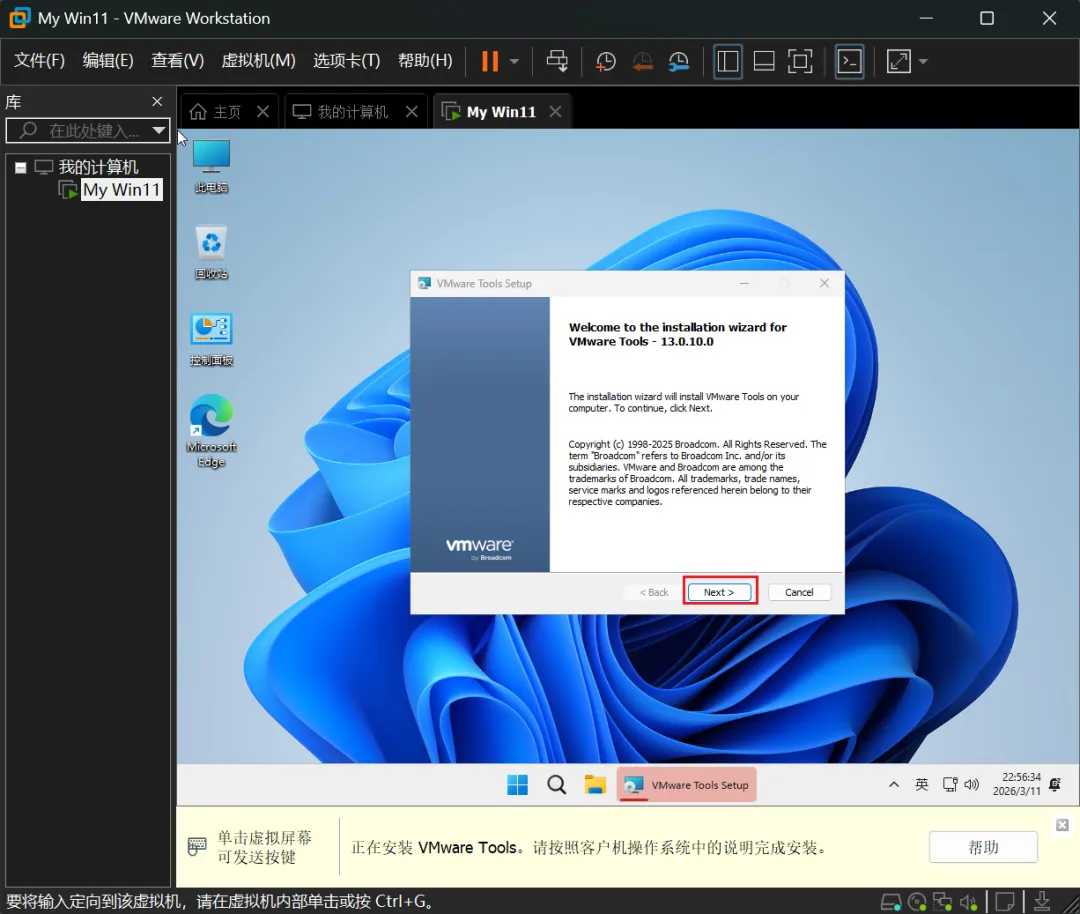Click the 英 input language indicator
Viewport: 1080px width, 914px height.
(x=922, y=785)
